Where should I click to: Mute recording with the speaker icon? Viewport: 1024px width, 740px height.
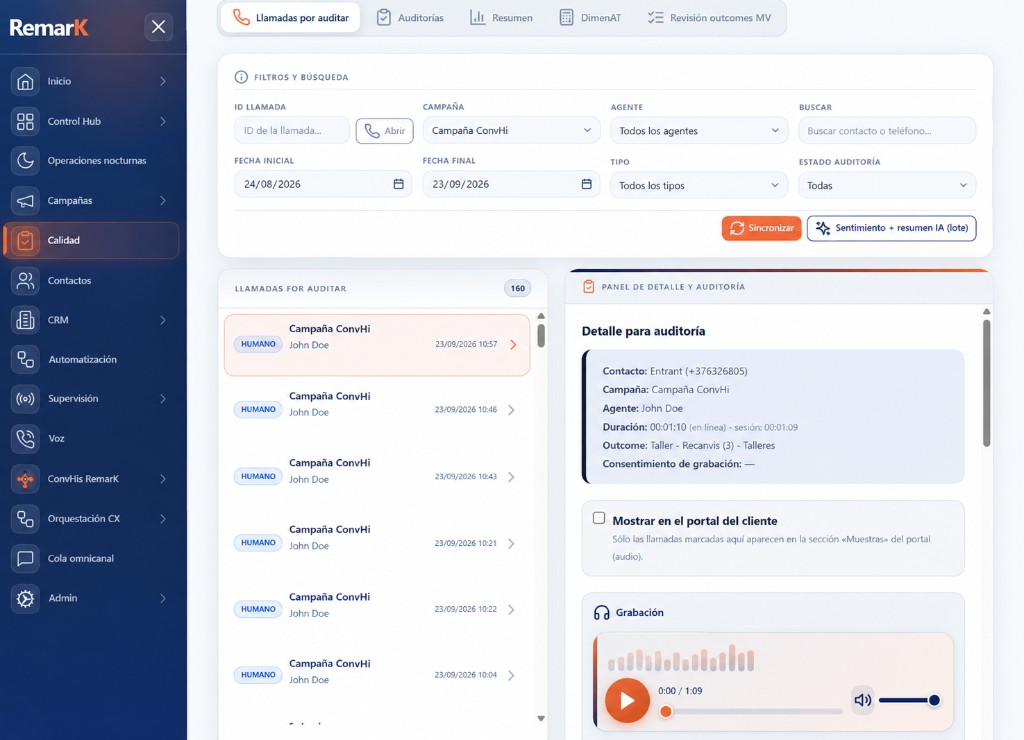pyautogui.click(x=863, y=700)
